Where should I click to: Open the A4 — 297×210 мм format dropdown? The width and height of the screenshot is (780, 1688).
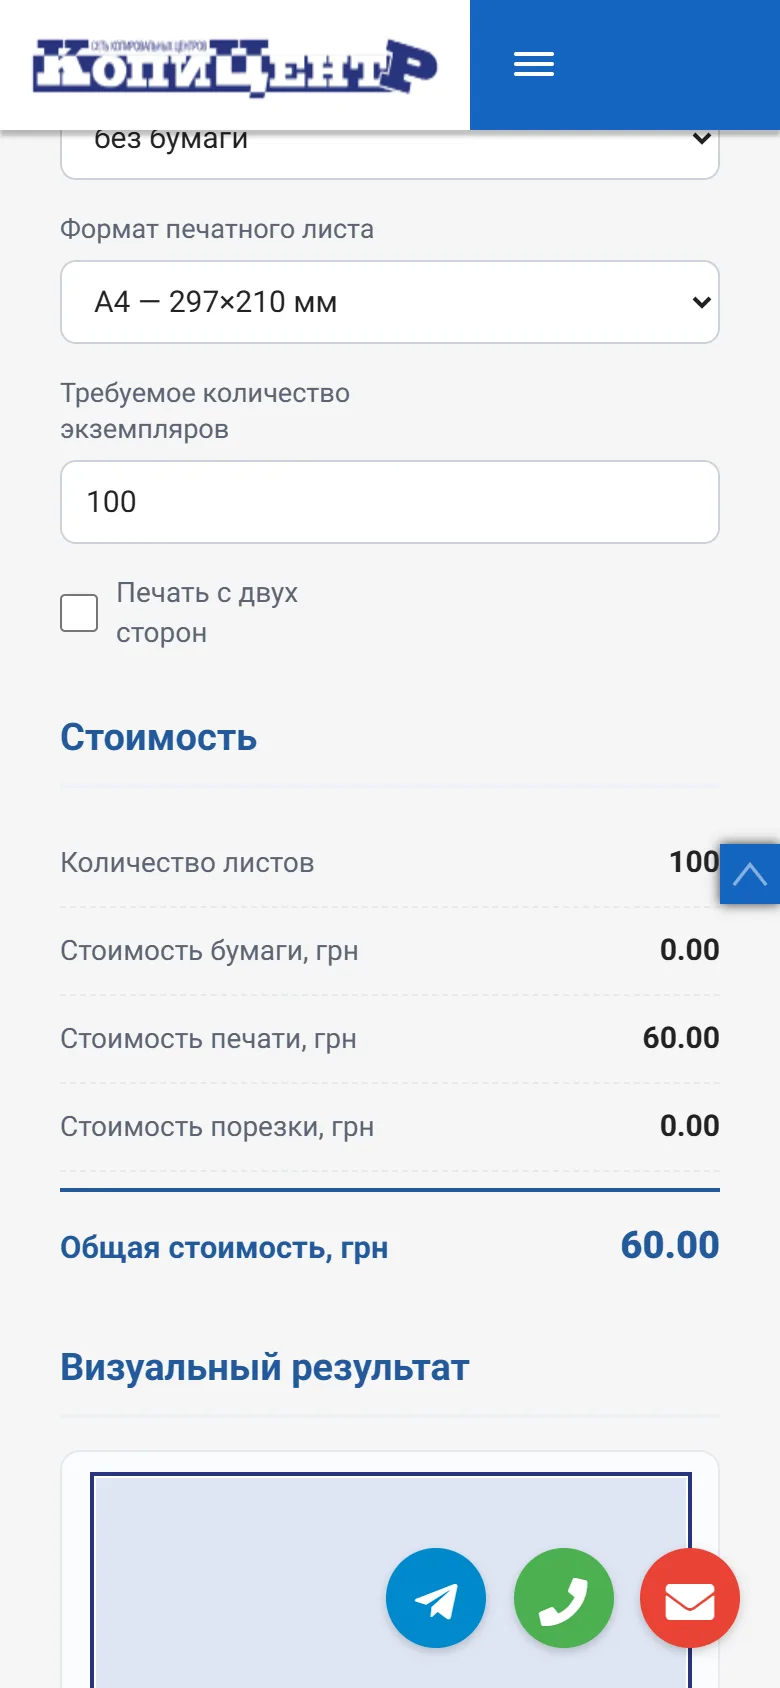click(x=390, y=302)
